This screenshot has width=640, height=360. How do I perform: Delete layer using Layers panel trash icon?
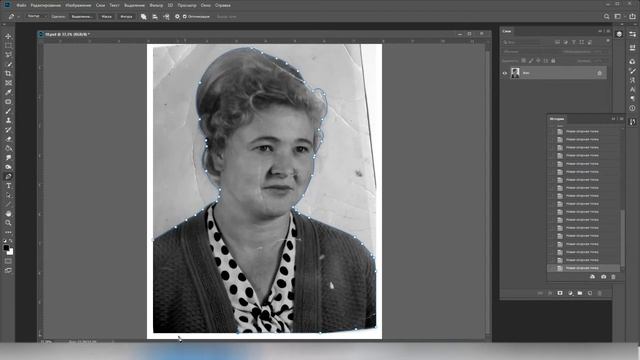600,293
